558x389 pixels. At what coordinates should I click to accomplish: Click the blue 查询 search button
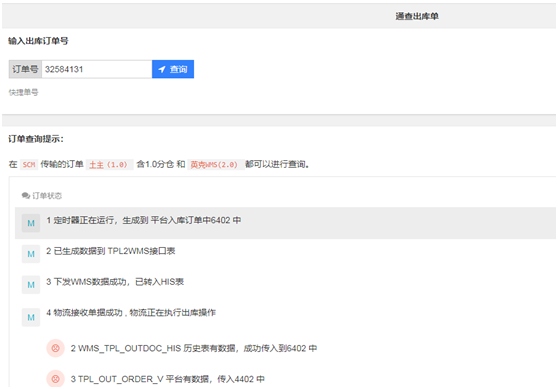[173, 69]
